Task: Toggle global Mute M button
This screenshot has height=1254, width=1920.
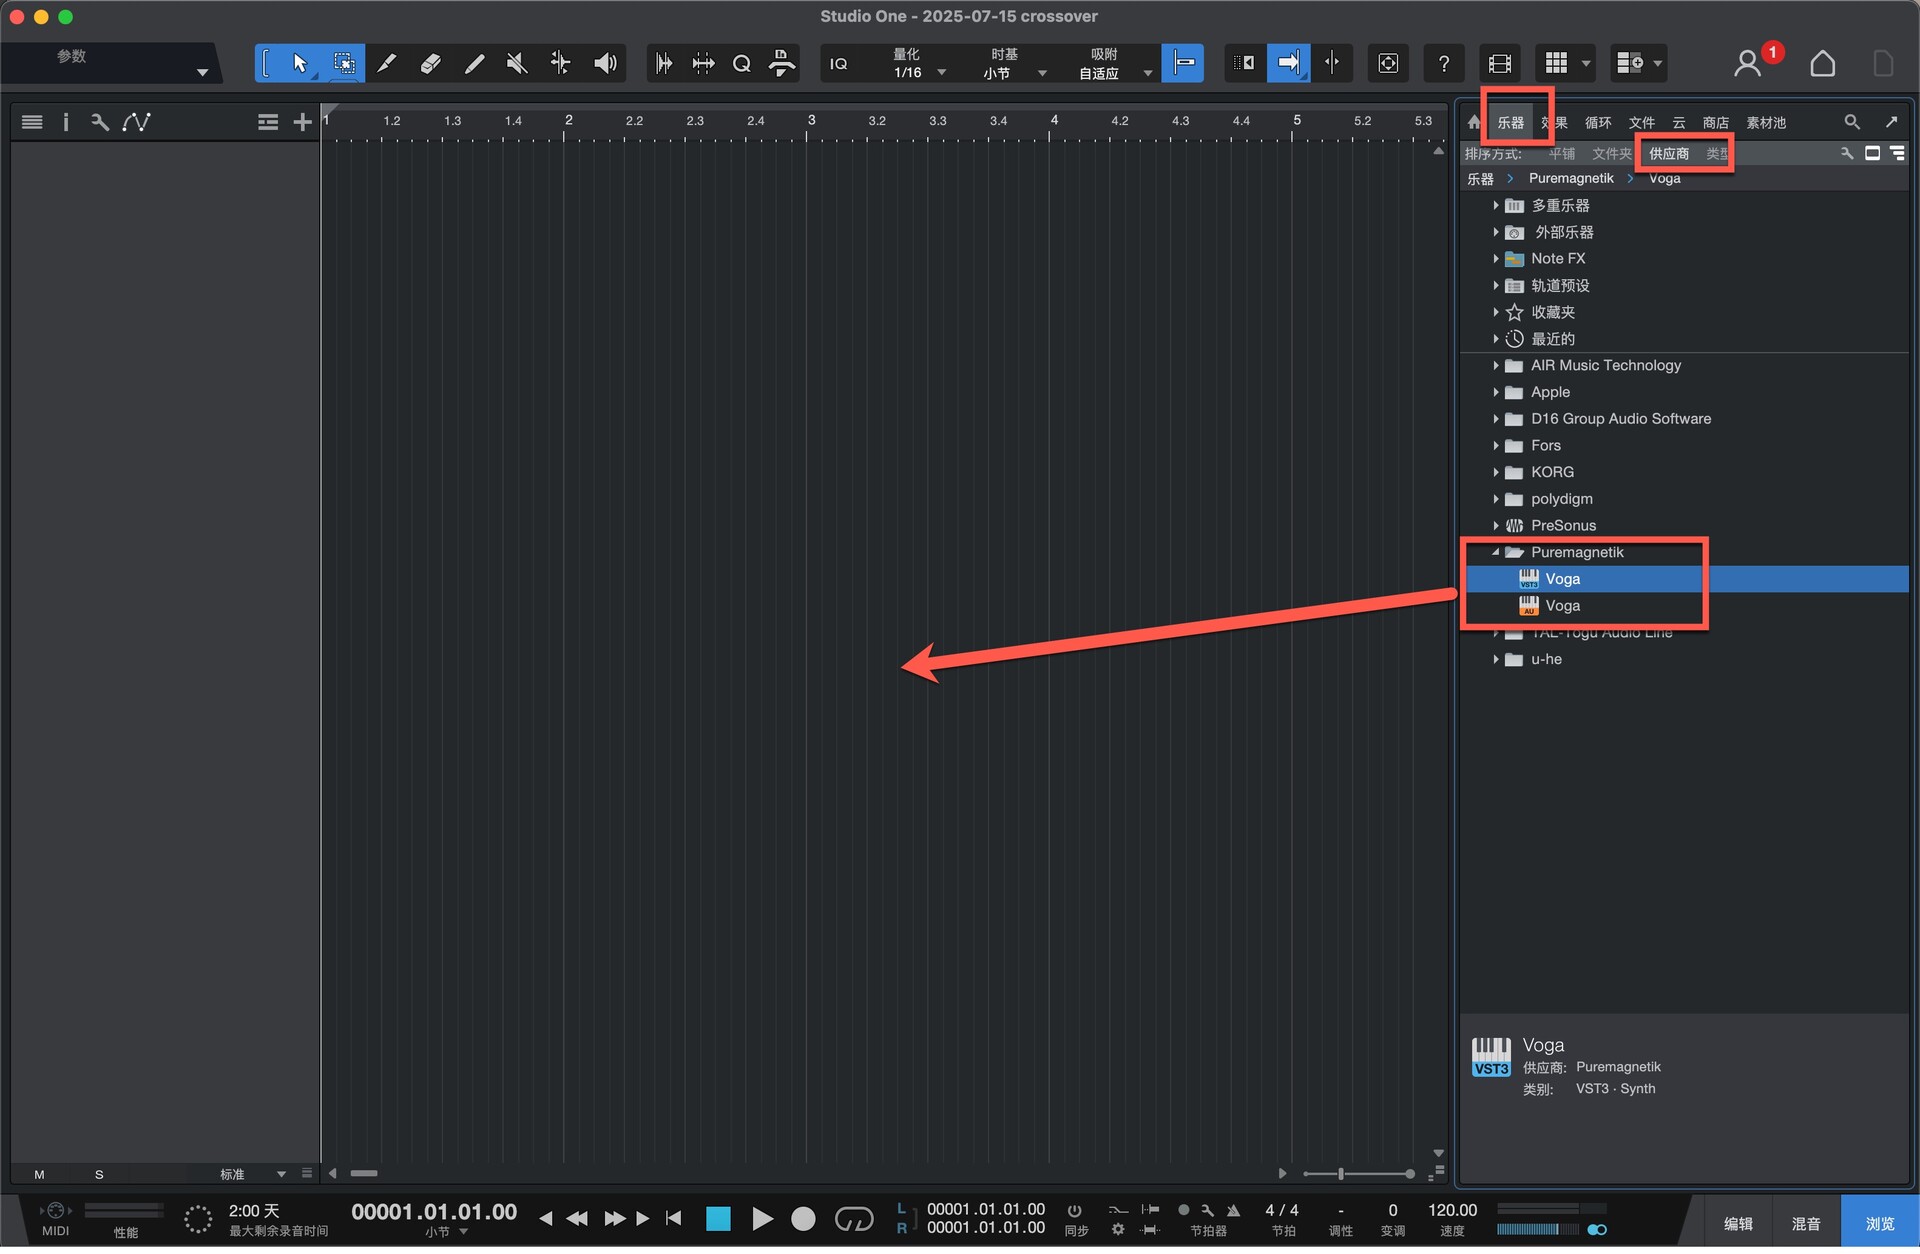Action: tap(39, 1175)
